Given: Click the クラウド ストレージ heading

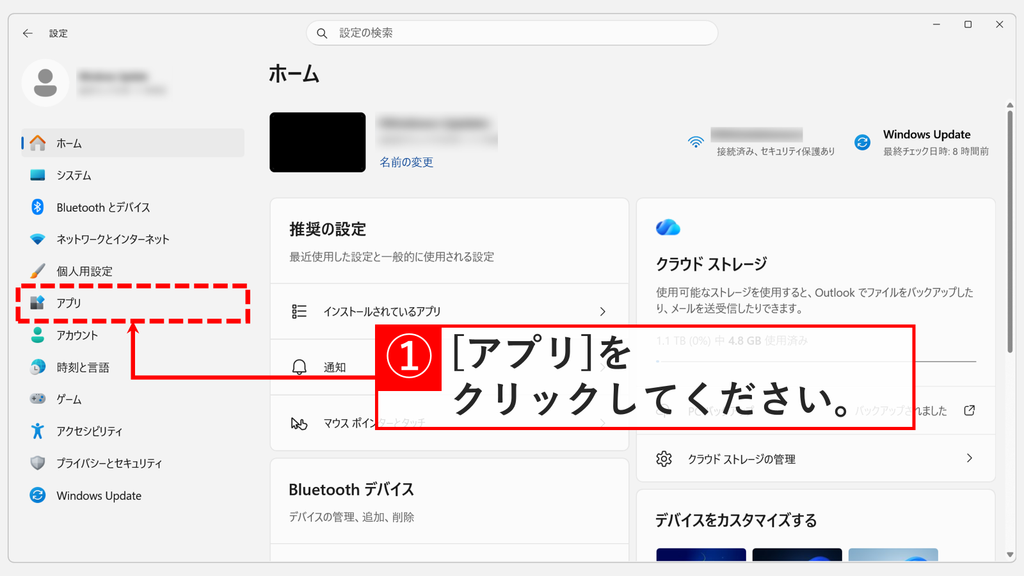Looking at the screenshot, I should [x=711, y=264].
